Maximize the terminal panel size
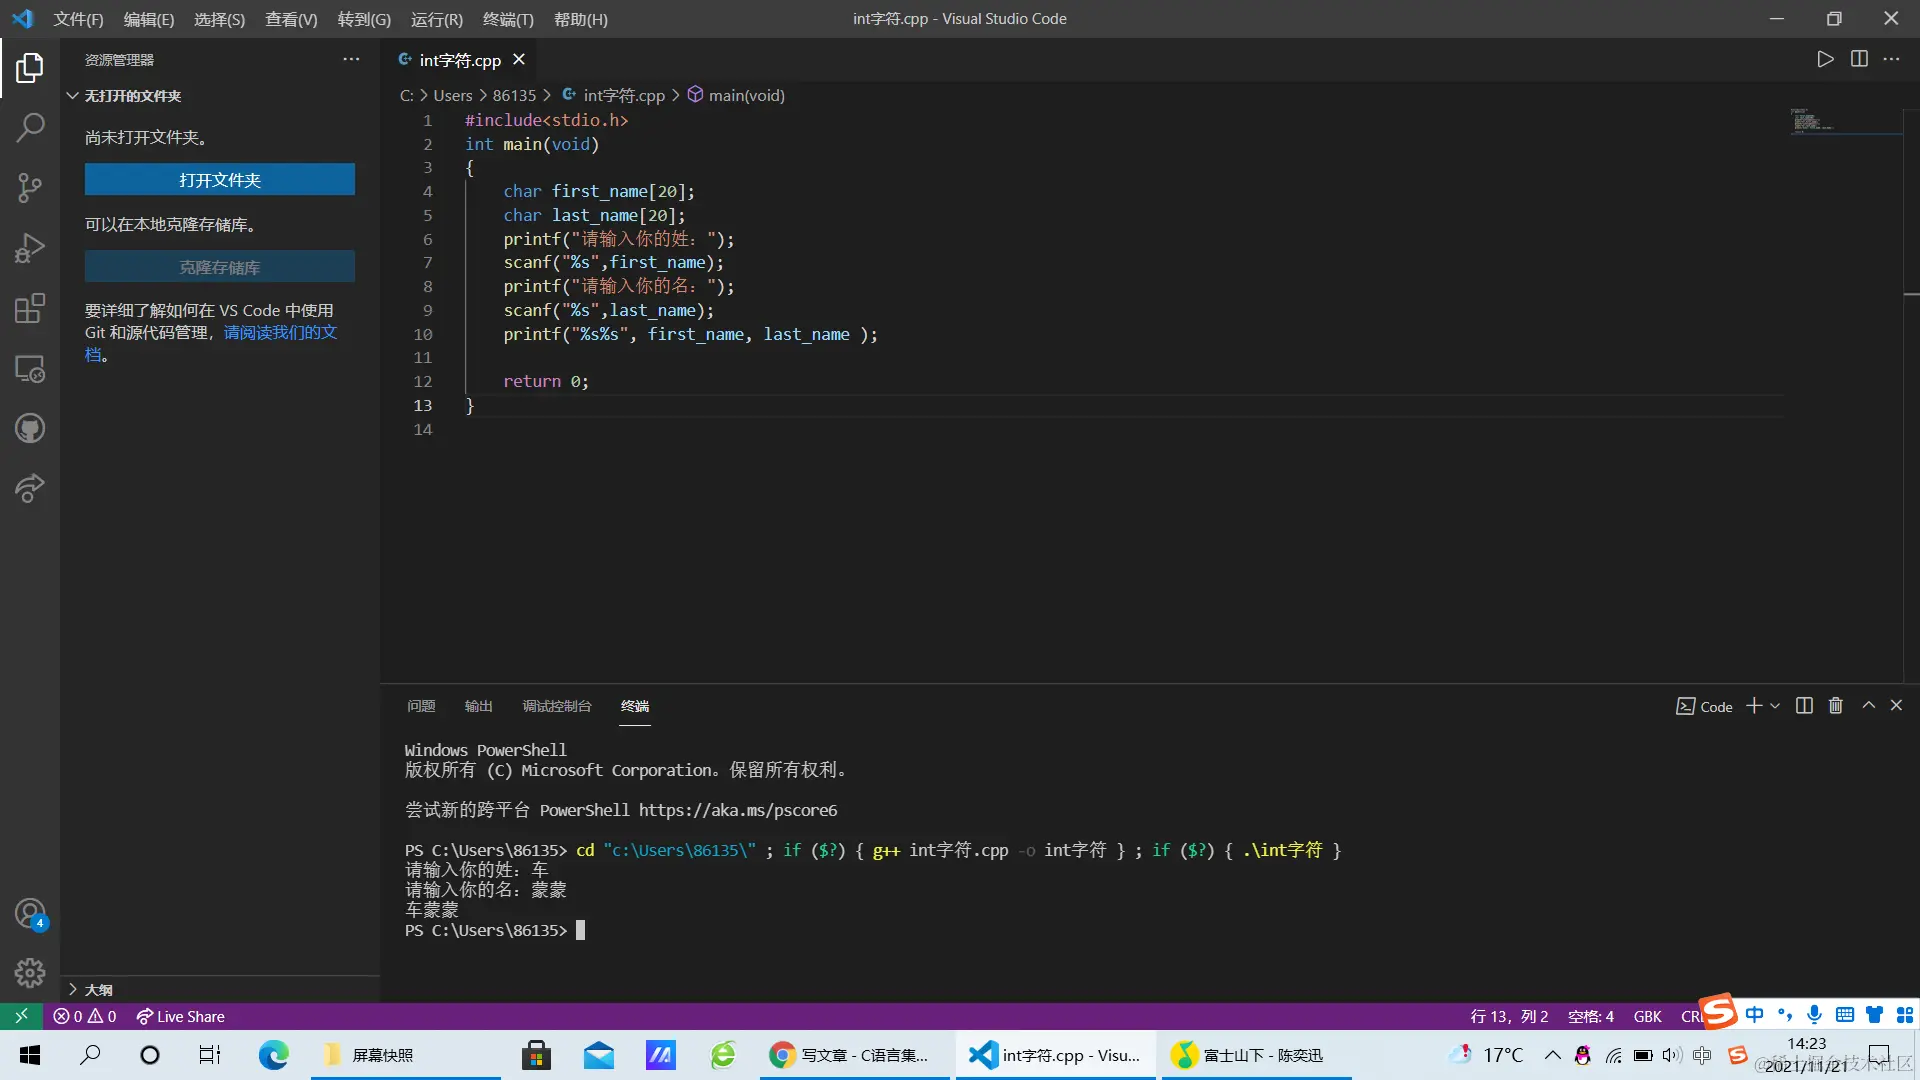This screenshot has width=1920, height=1080. [1868, 706]
